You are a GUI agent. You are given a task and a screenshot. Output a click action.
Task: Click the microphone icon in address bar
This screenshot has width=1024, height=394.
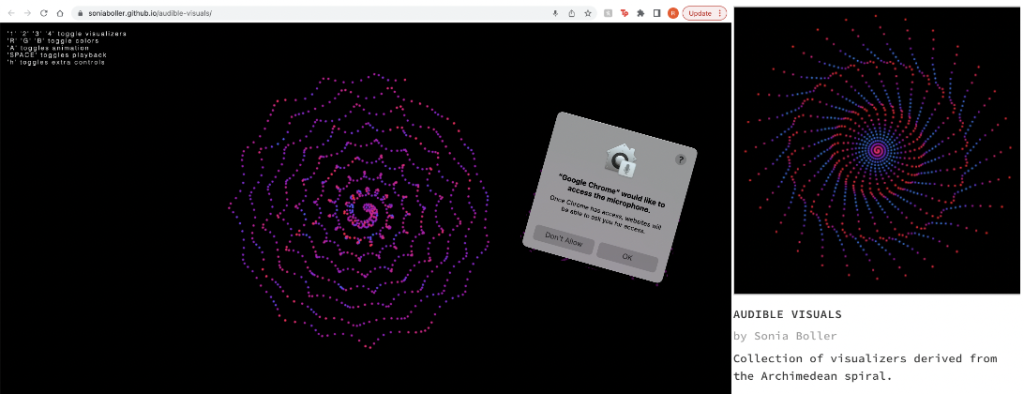(555, 13)
